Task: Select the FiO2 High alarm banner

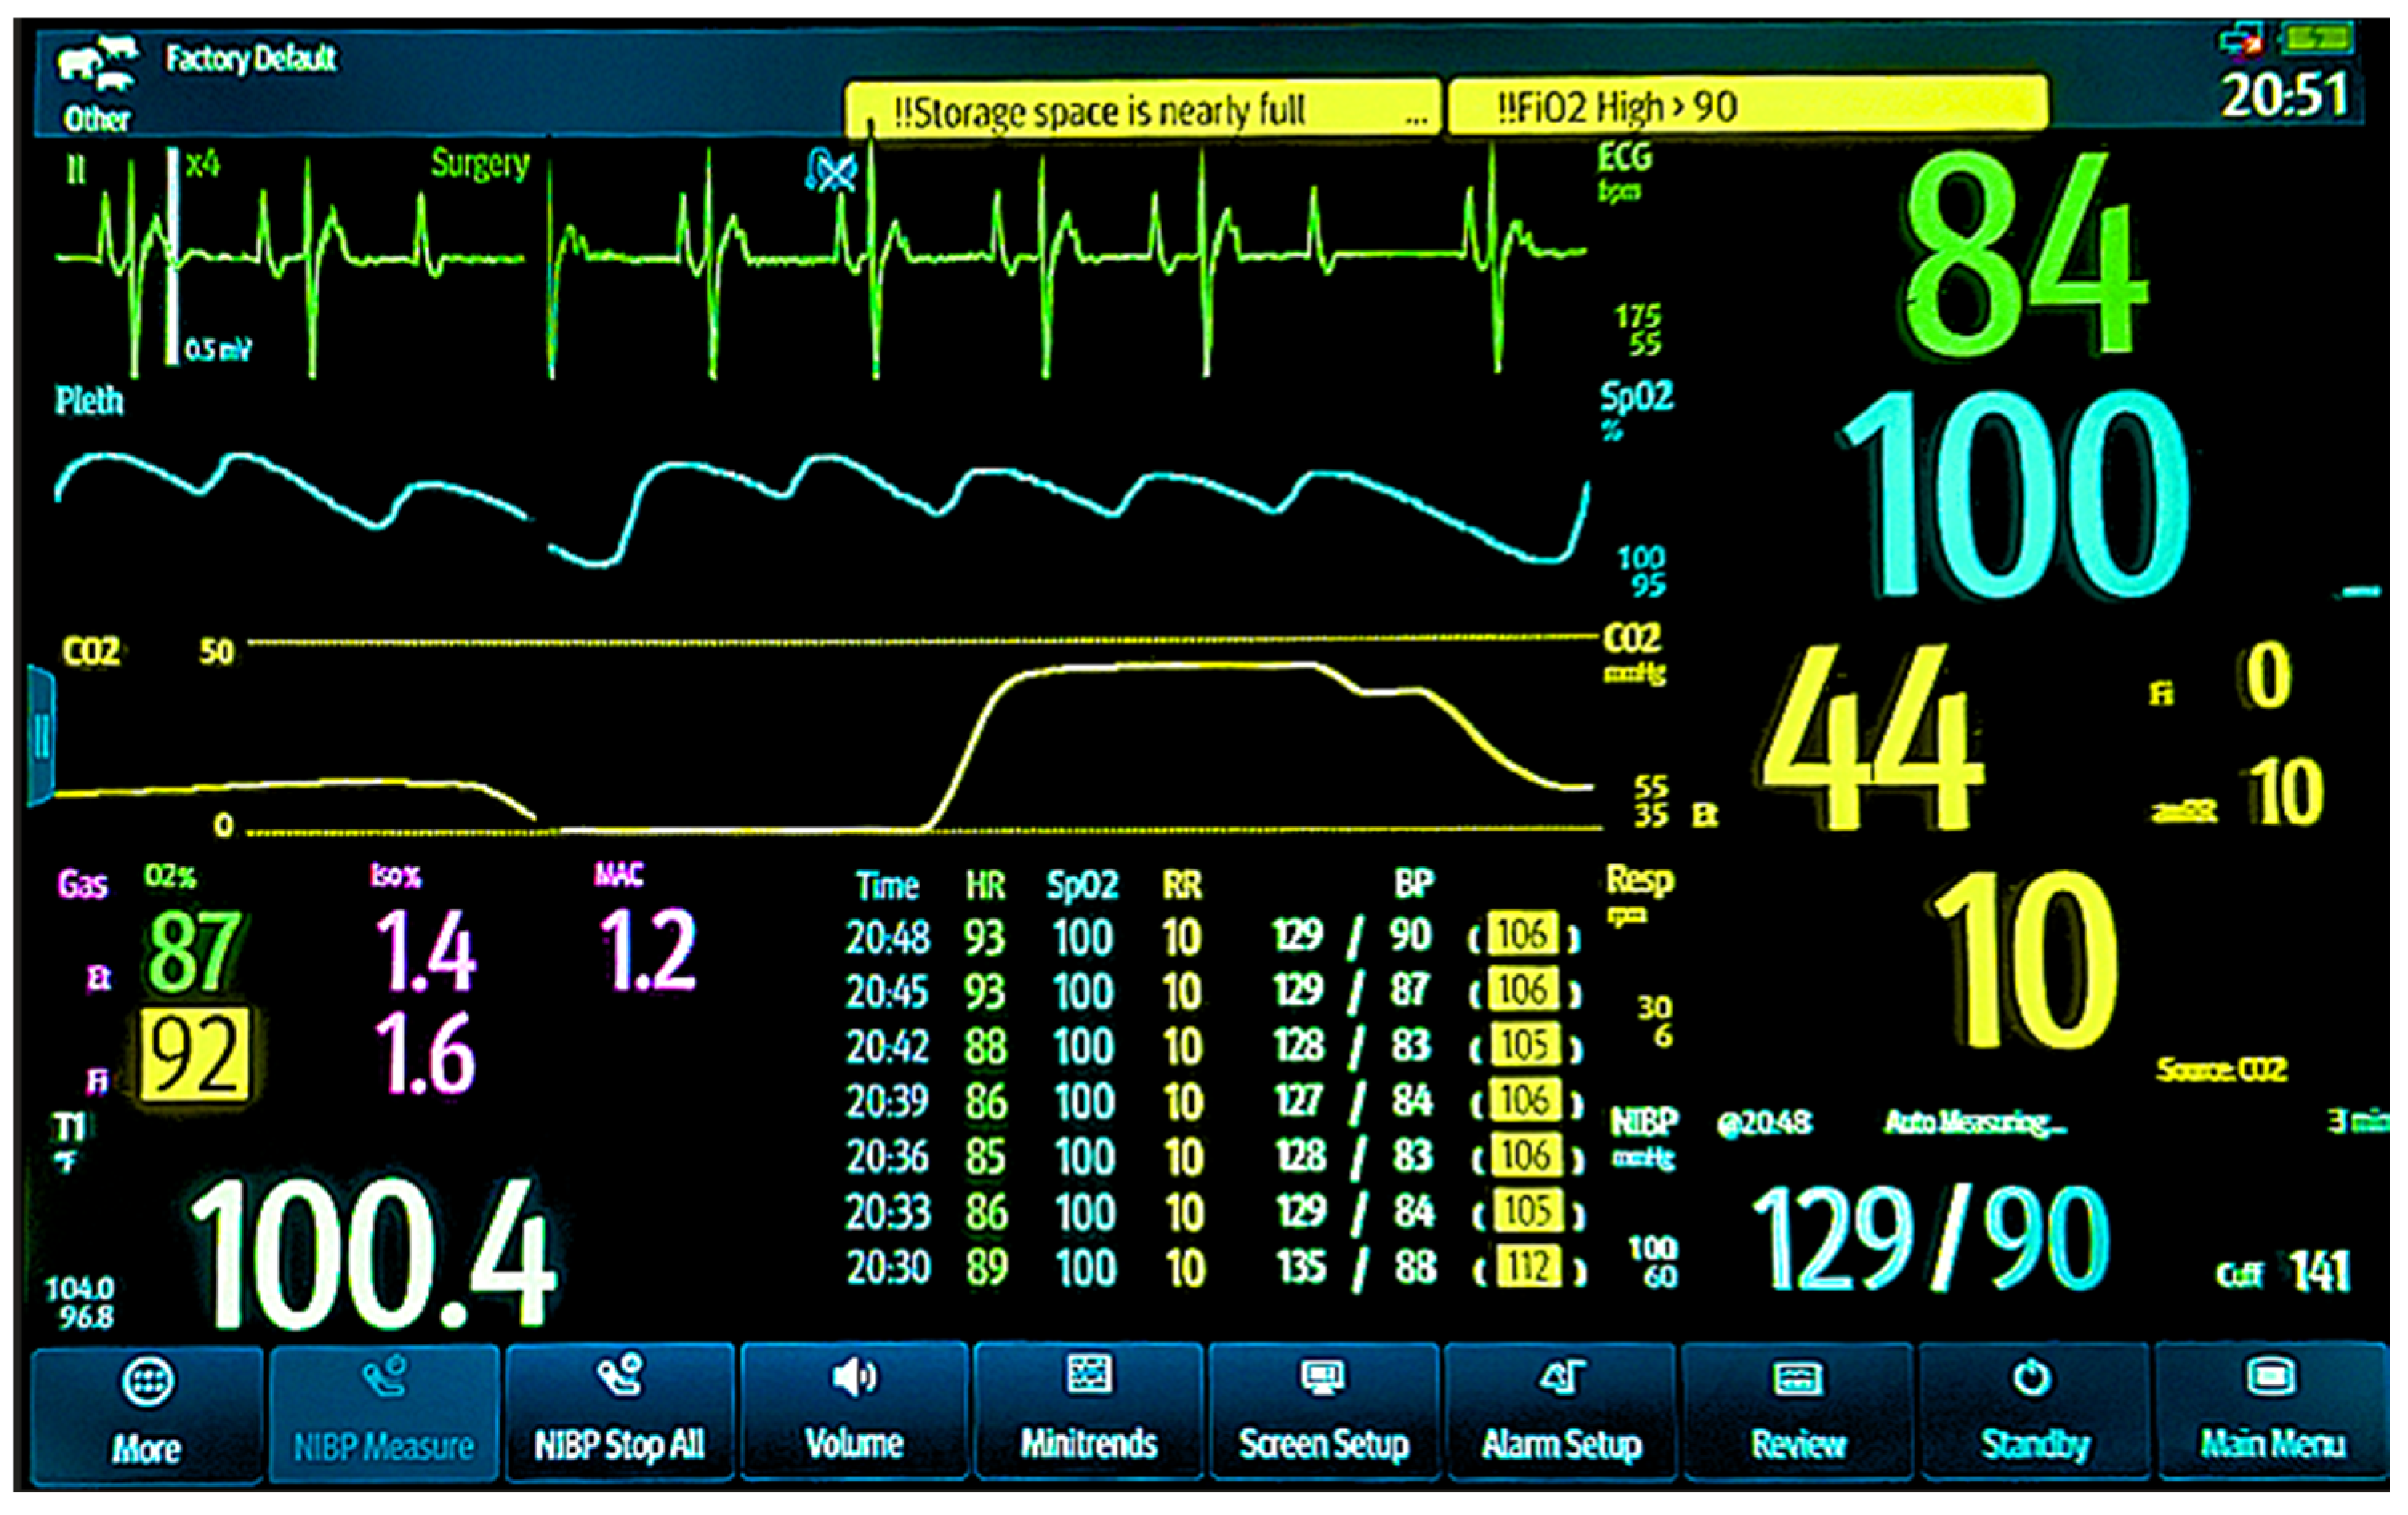Action: [1746, 106]
